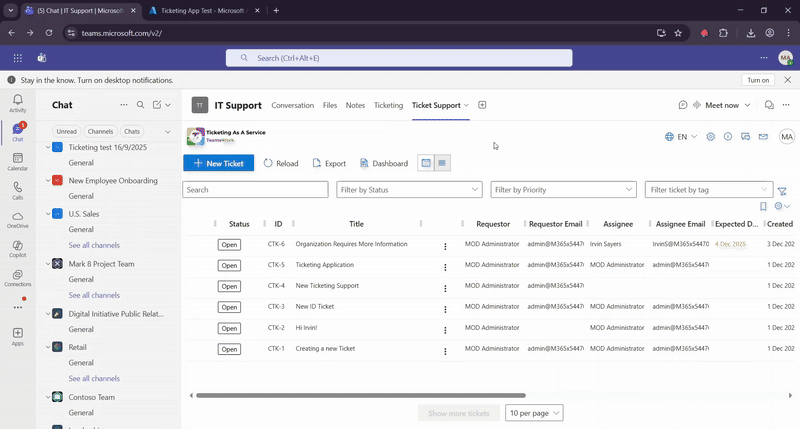Open OneDrive from the Teams sidebar
800x429 pixels.
click(x=17, y=219)
